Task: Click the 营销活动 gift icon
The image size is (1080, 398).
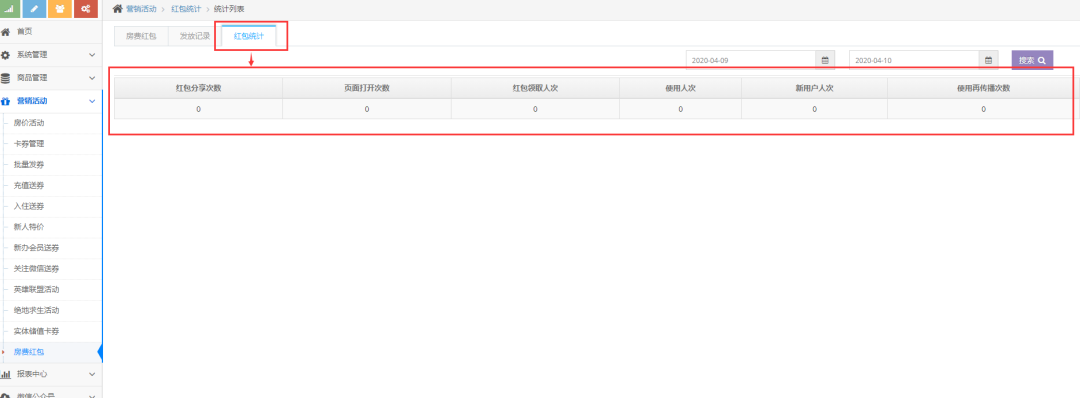Action: pyautogui.click(x=6, y=101)
